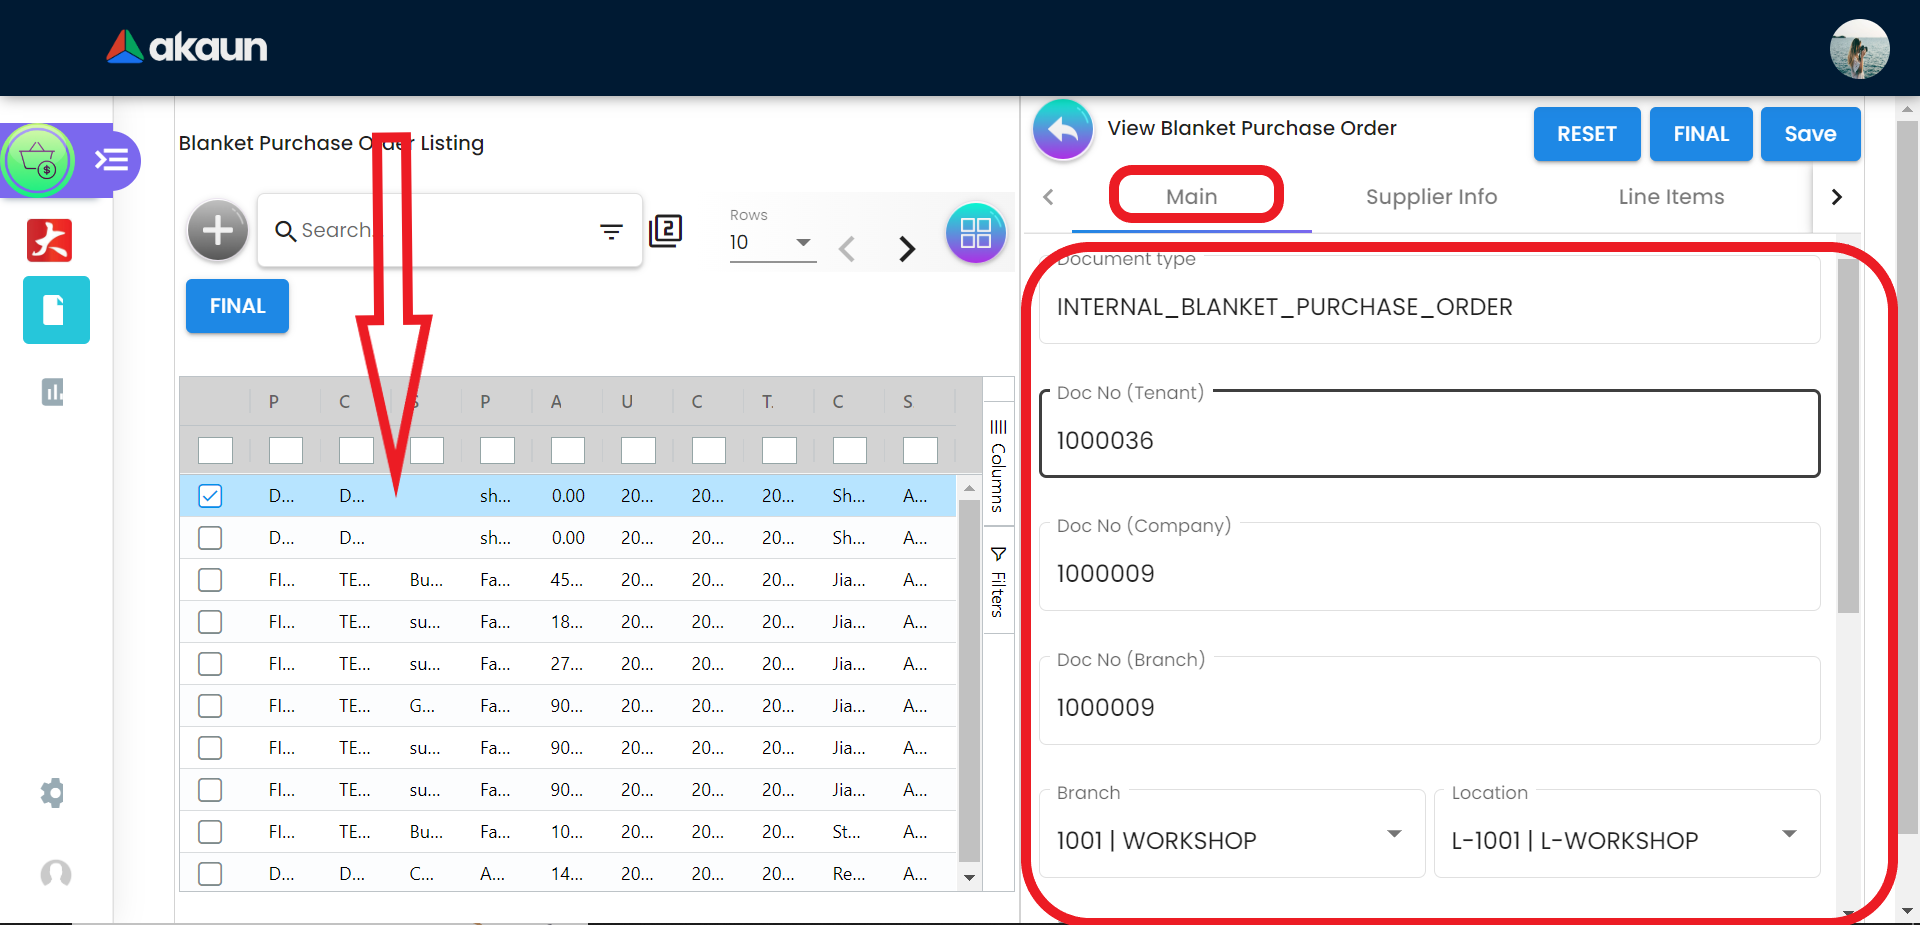The height and width of the screenshot is (925, 1920).
Task: Click the Doc No (Tenant) input field
Action: pos(1428,440)
